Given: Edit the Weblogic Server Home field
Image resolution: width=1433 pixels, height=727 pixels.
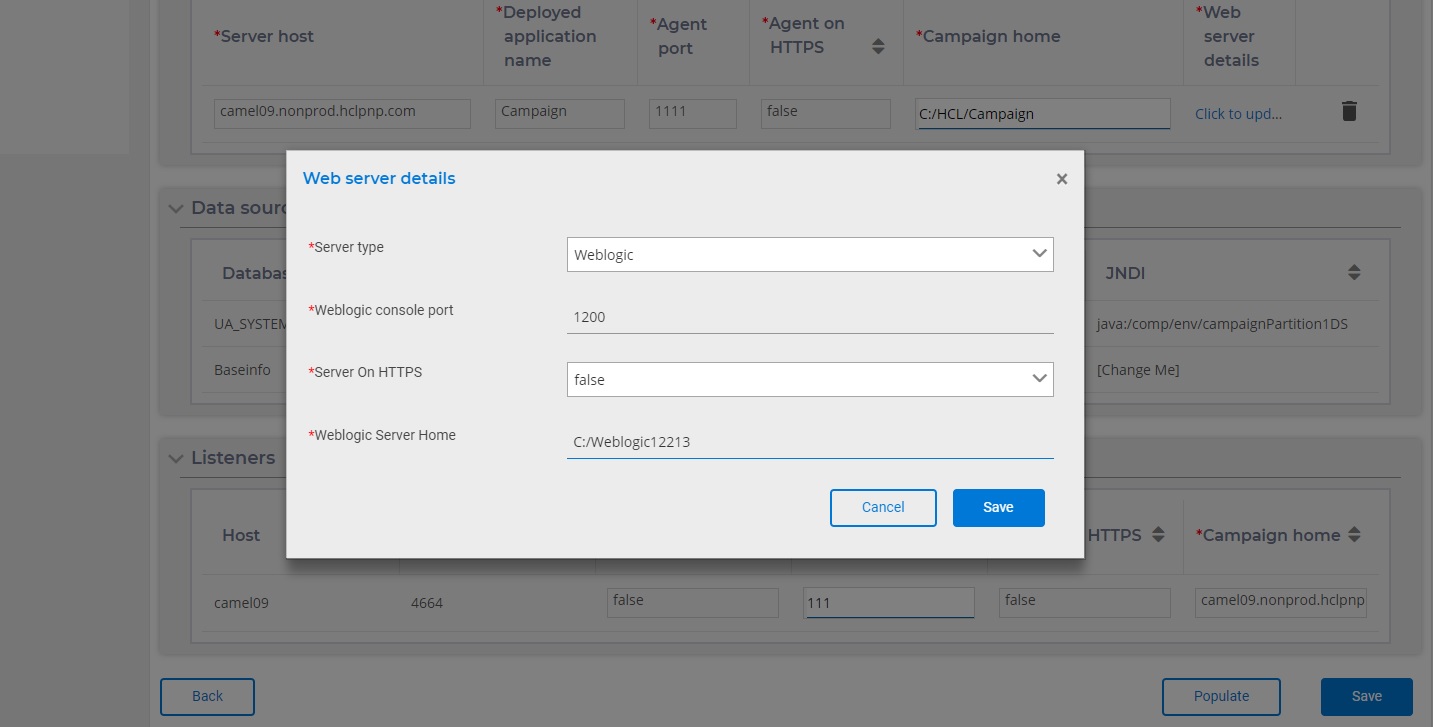Looking at the screenshot, I should 809,442.
